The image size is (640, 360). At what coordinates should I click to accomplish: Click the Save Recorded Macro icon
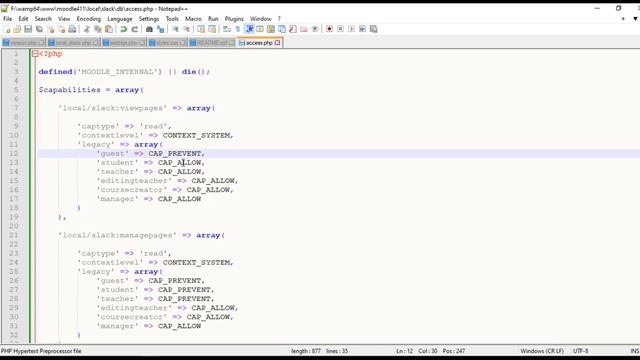[x=373, y=29]
